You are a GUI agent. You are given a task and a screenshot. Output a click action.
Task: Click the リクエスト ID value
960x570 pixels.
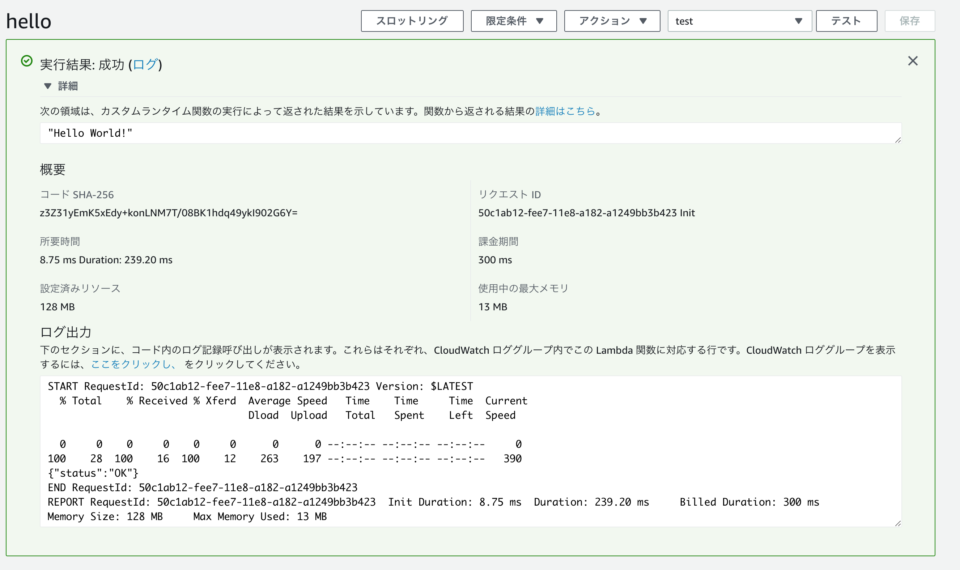[x=586, y=213]
